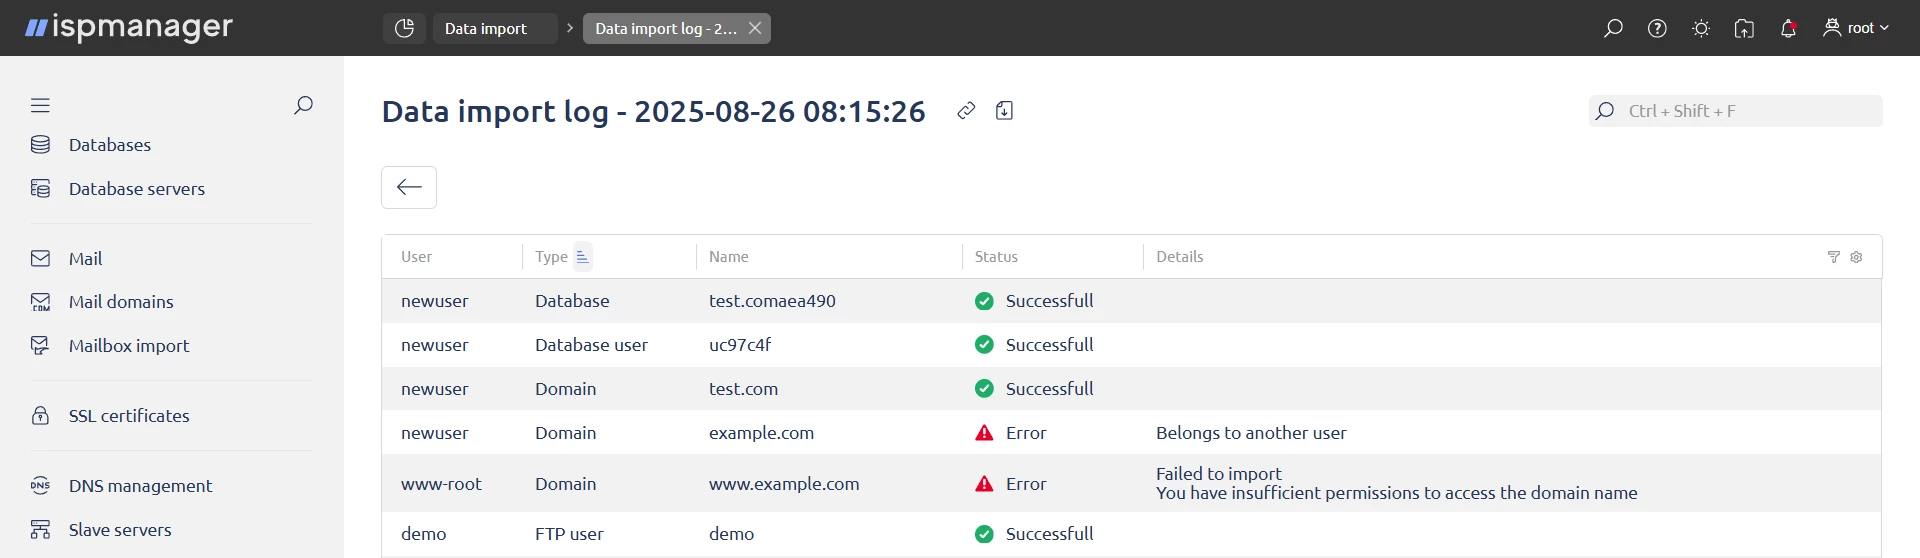Open table column settings gear icon
The width and height of the screenshot is (1920, 558).
pos(1856,257)
